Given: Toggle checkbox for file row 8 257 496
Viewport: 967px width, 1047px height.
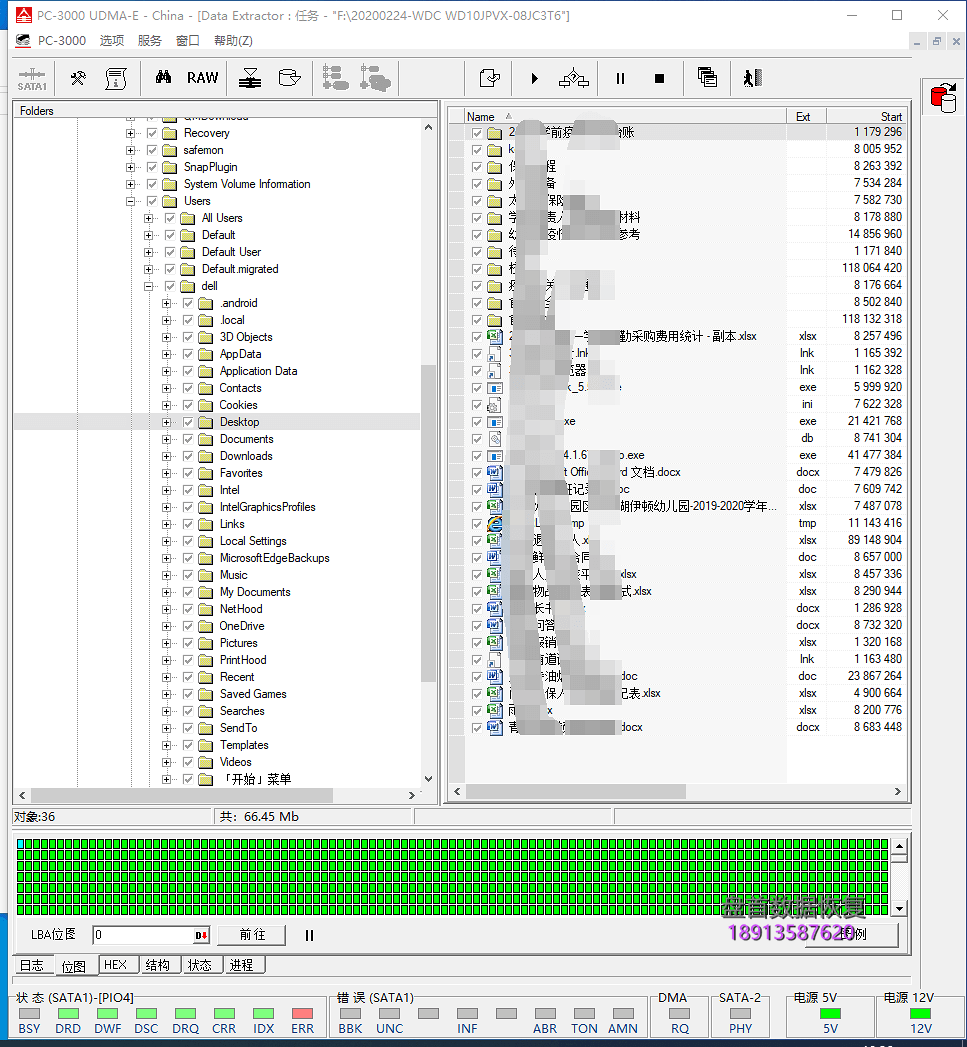Looking at the screenshot, I should [x=477, y=337].
